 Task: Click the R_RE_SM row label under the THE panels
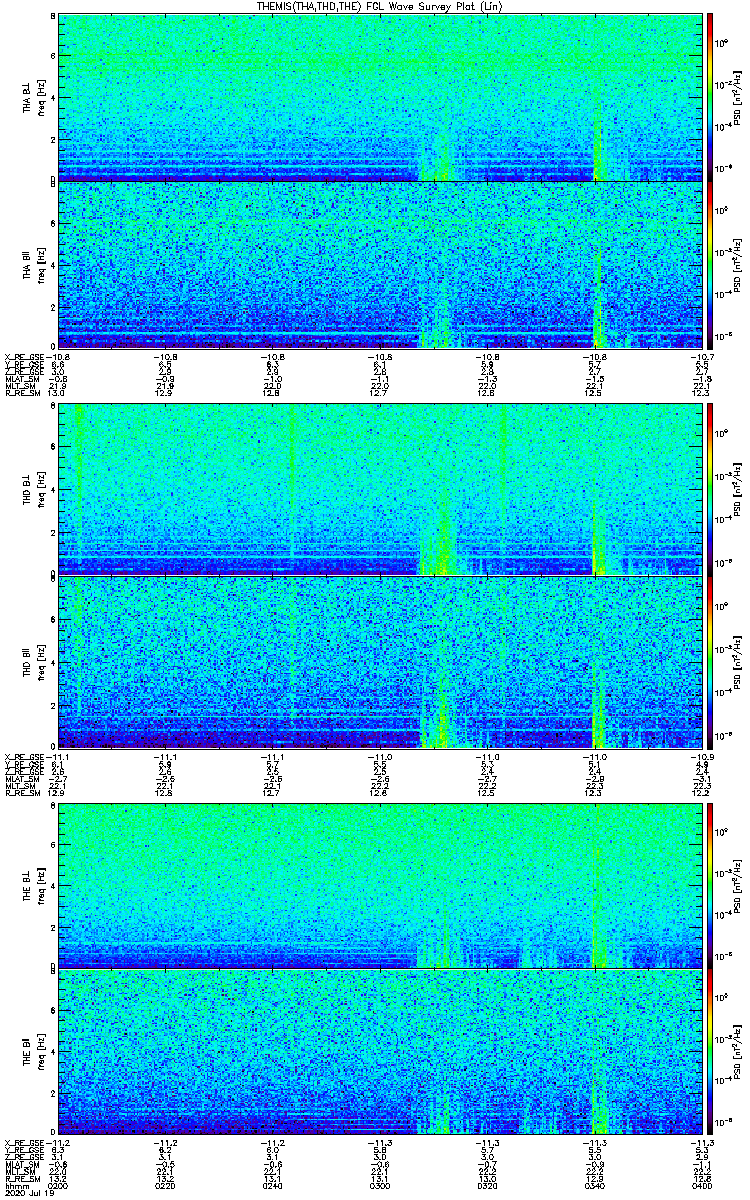click(x=22, y=1178)
